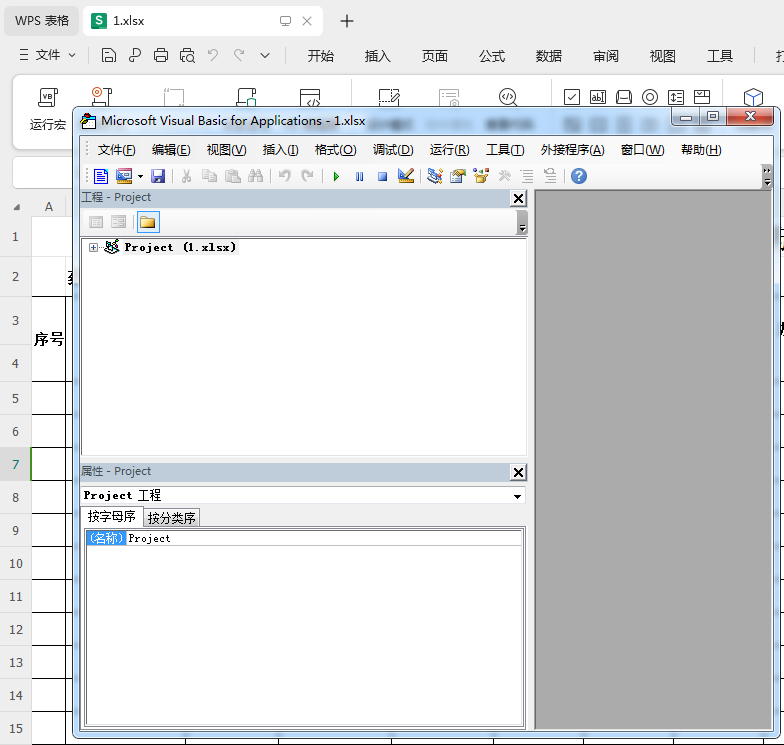Open the Insert UserForm dropdown arrow
Image resolution: width=784 pixels, height=745 pixels.
140,176
